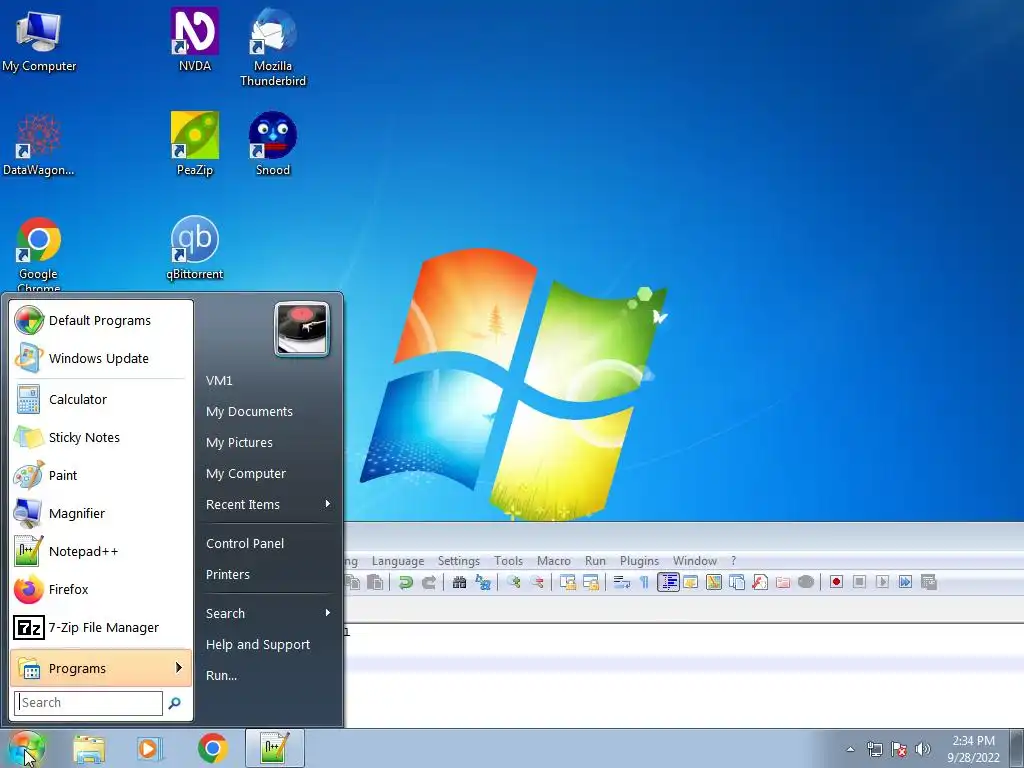1024x768 pixels.
Task: Open Notepad++ Window menu
Action: 695,561
